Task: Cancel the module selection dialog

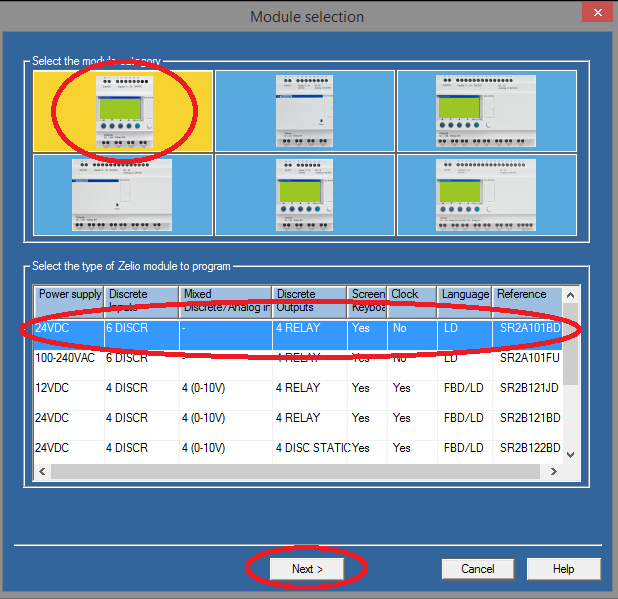Action: (478, 569)
